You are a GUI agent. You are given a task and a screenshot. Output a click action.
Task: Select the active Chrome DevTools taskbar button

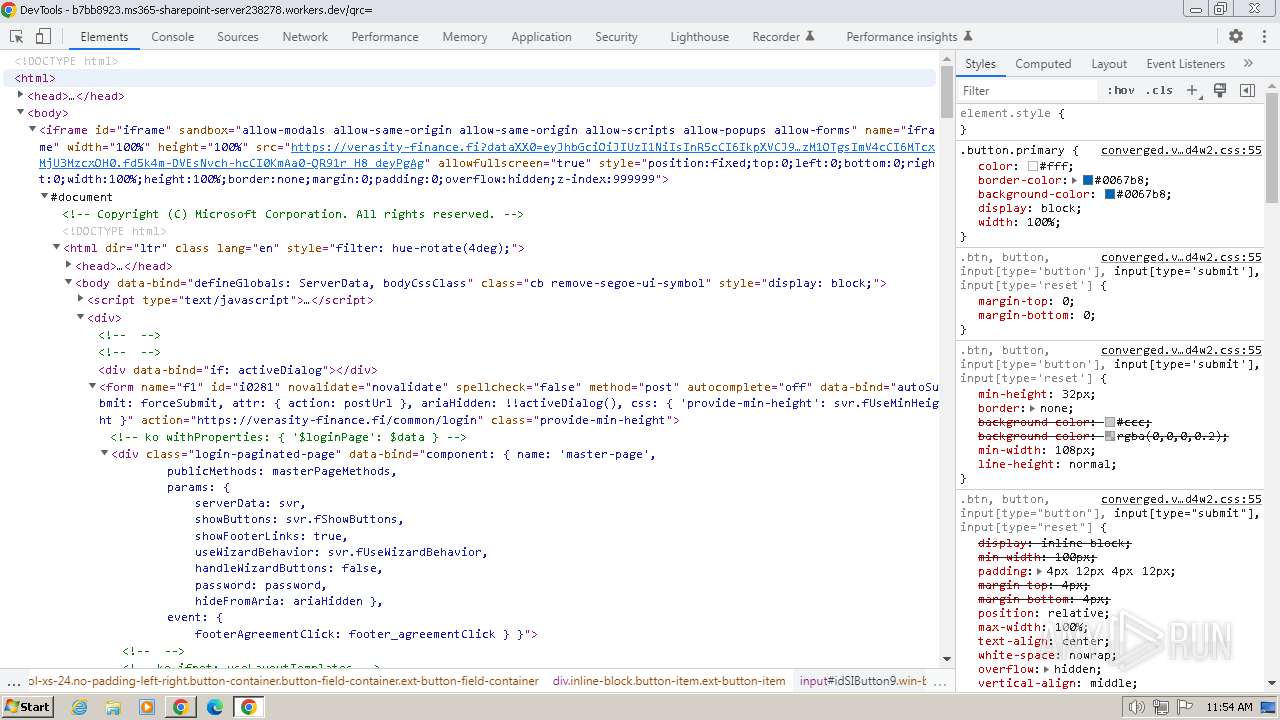[x=249, y=707]
